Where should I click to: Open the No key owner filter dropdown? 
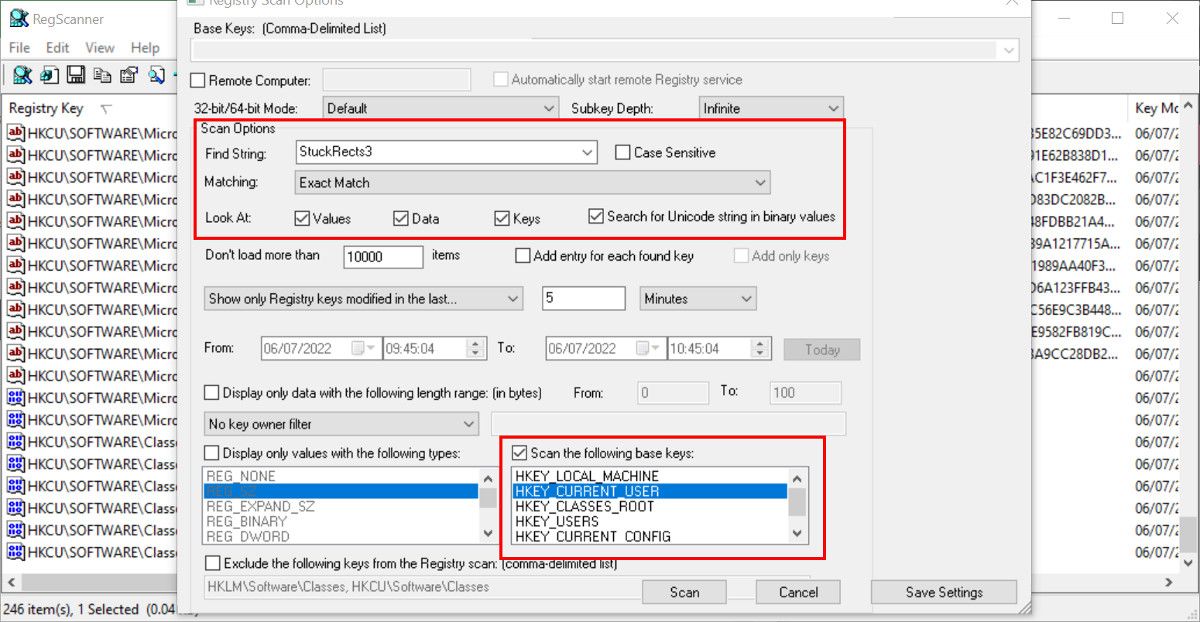(343, 424)
